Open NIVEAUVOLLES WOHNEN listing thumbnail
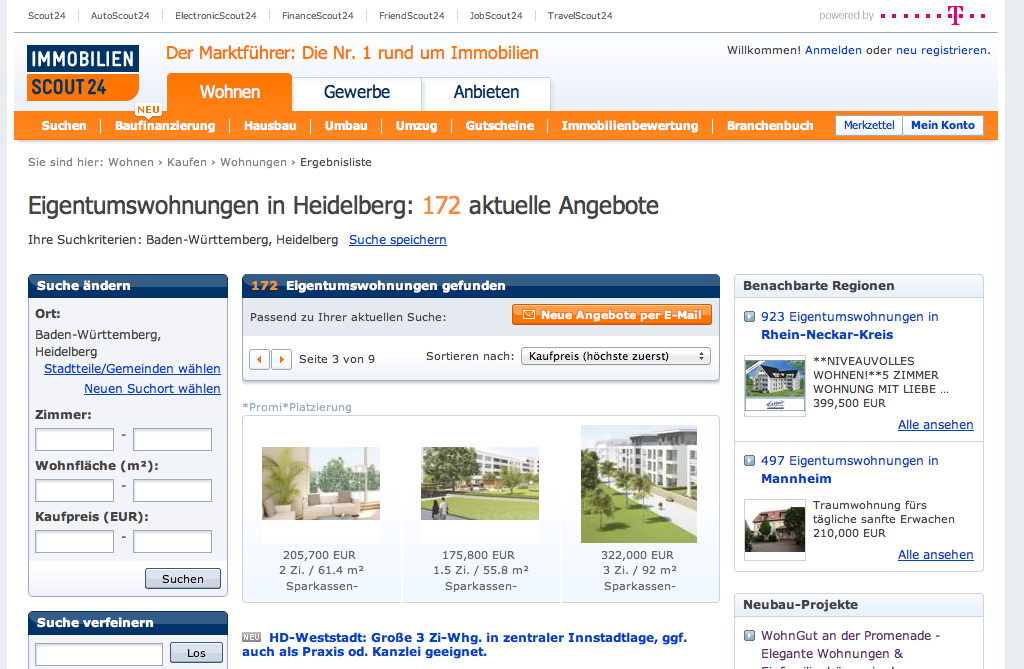1024x669 pixels. (775, 385)
